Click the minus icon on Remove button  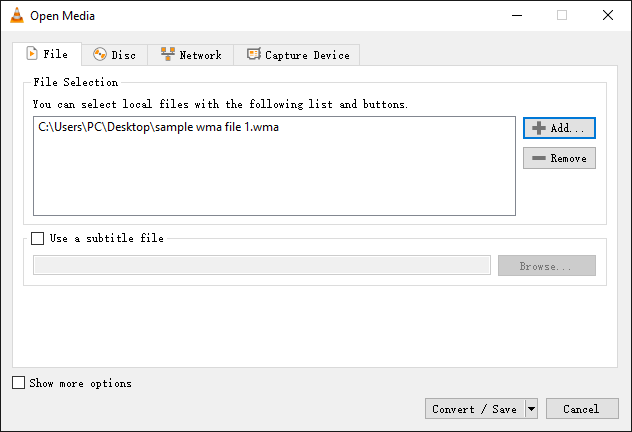coord(539,158)
